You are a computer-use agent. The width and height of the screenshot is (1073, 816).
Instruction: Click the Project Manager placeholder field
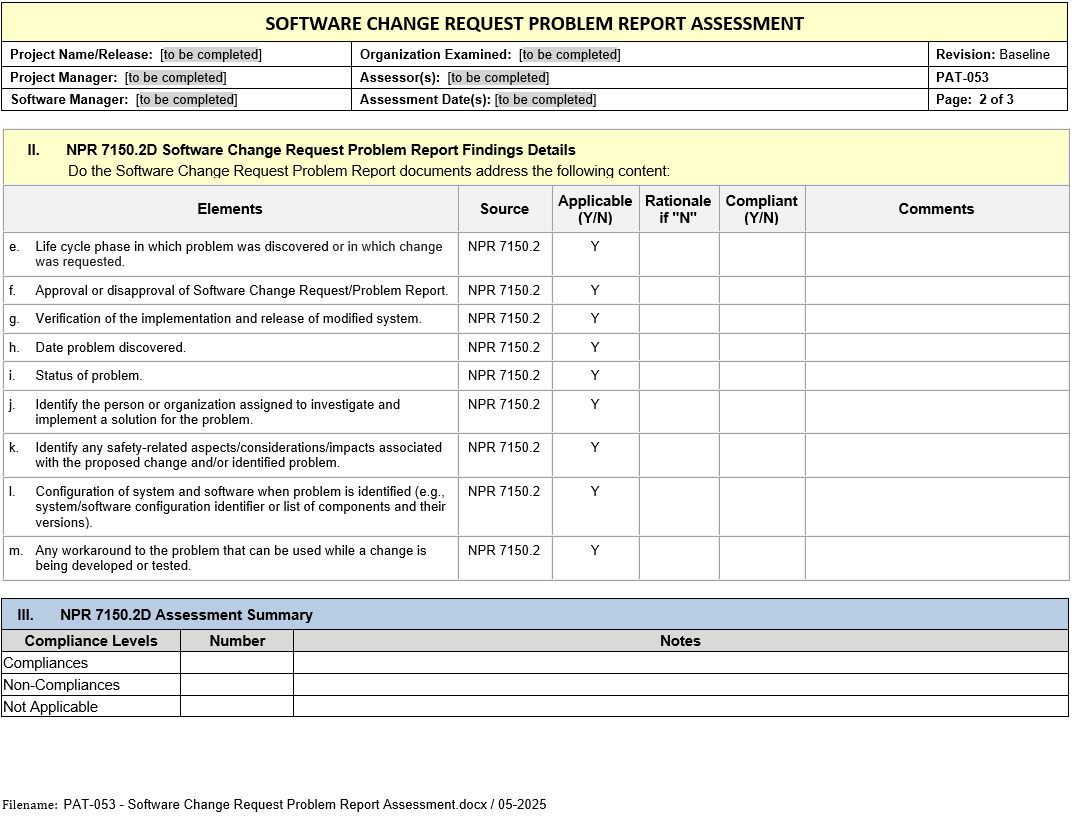(x=176, y=77)
